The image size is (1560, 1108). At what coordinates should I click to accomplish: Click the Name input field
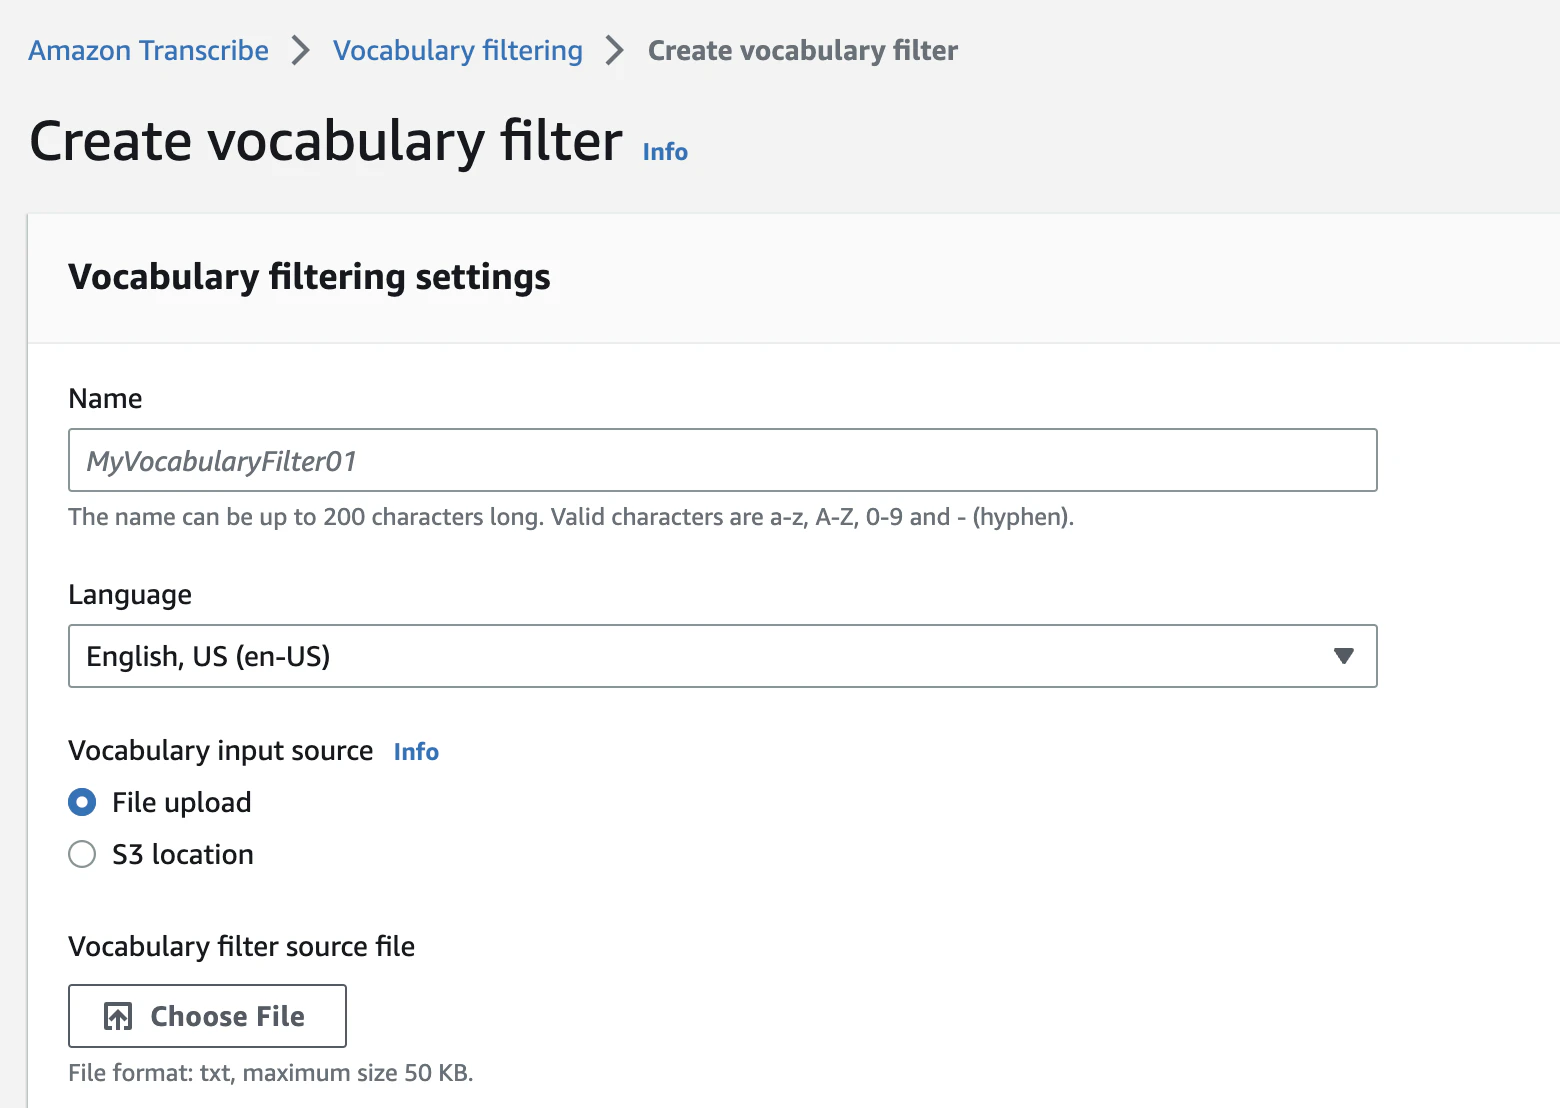722,460
